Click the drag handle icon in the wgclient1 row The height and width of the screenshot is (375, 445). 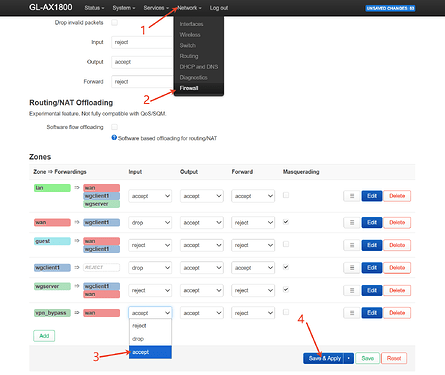352,268
